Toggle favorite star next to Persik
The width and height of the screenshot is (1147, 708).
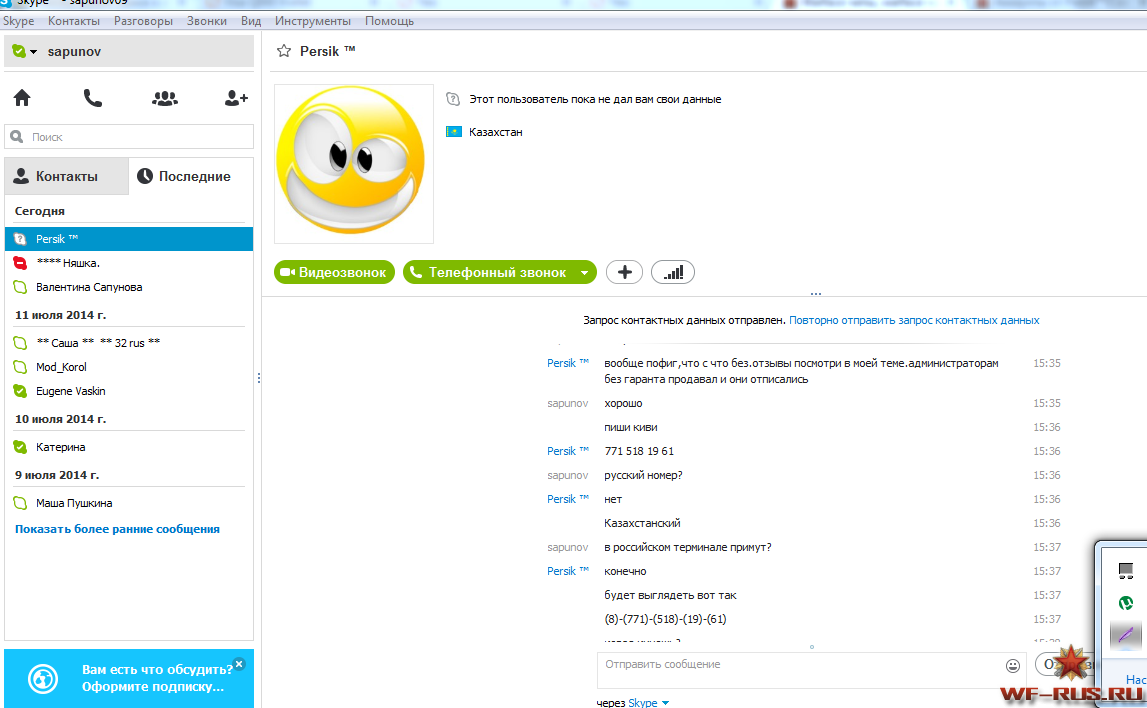[x=284, y=51]
